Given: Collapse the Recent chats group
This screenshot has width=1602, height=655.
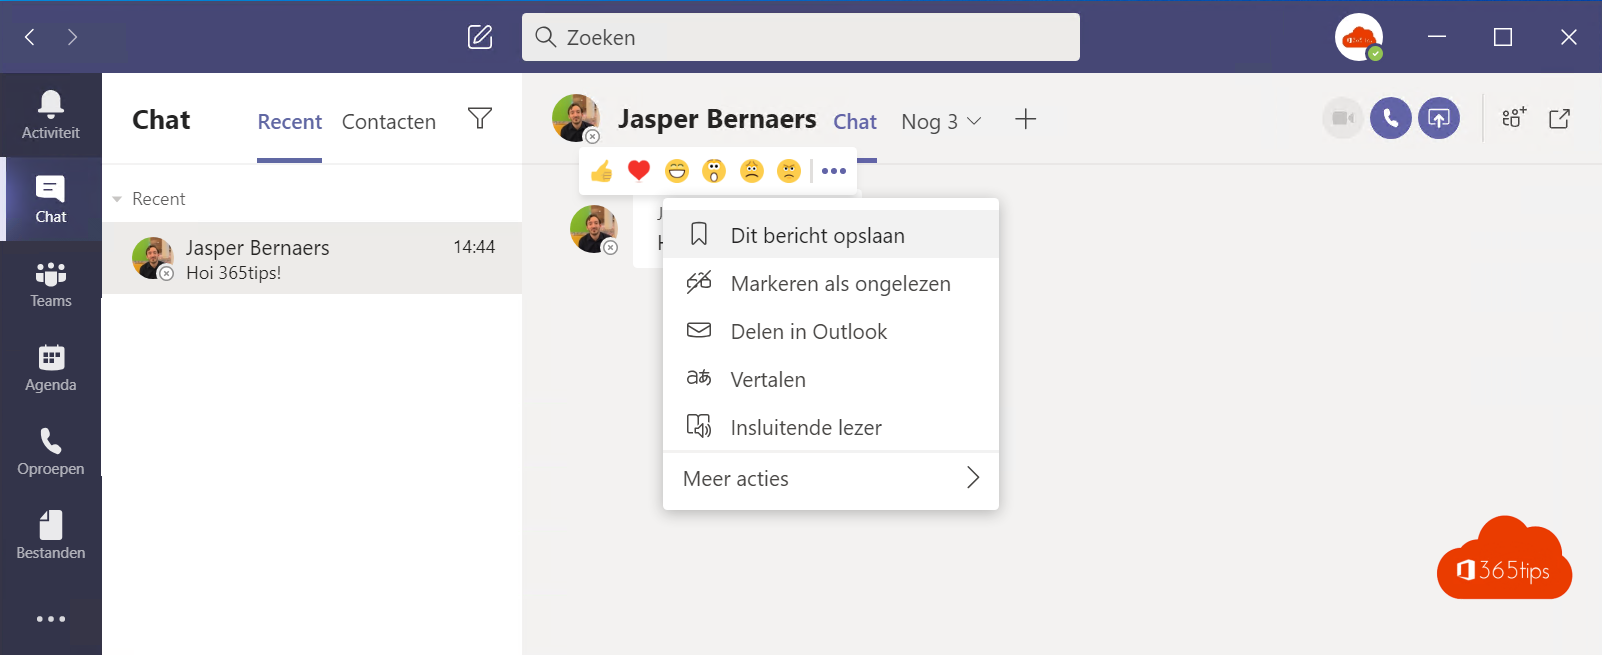Looking at the screenshot, I should pos(117,199).
